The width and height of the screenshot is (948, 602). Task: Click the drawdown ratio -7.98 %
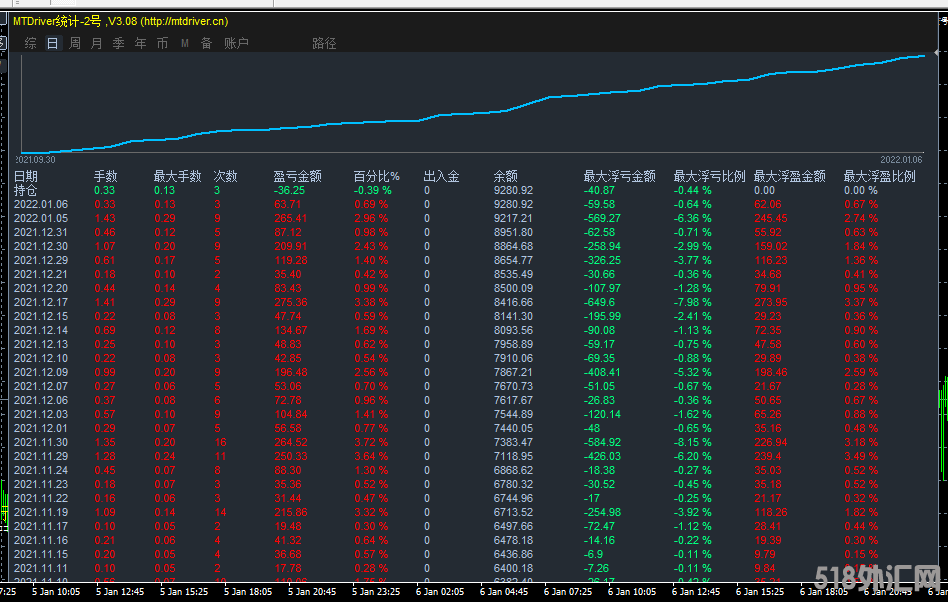pos(692,302)
